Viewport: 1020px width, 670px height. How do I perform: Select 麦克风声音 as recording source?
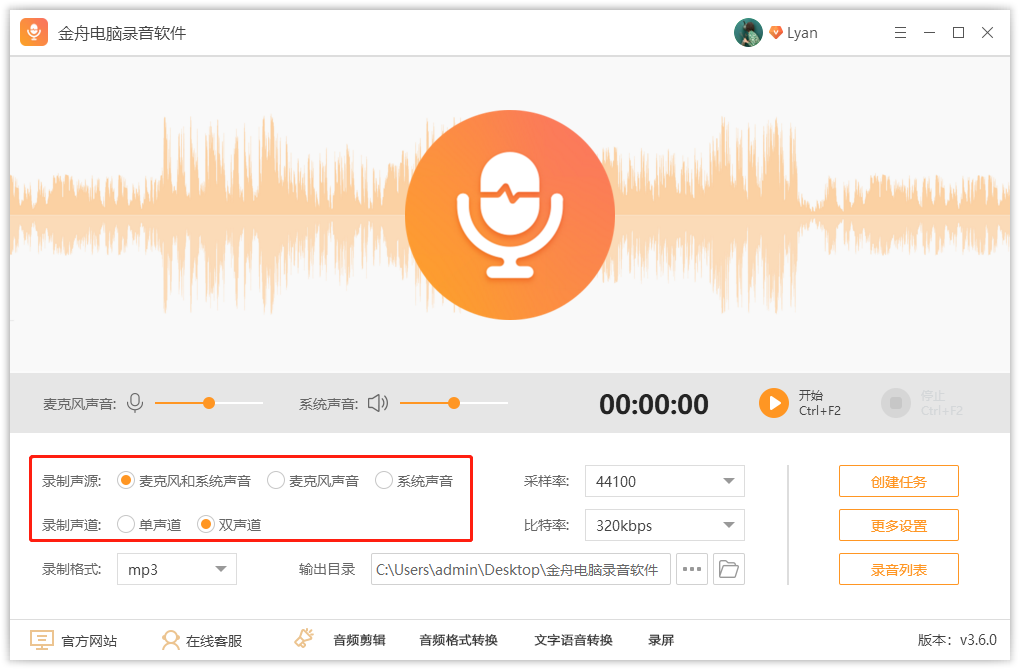276,480
